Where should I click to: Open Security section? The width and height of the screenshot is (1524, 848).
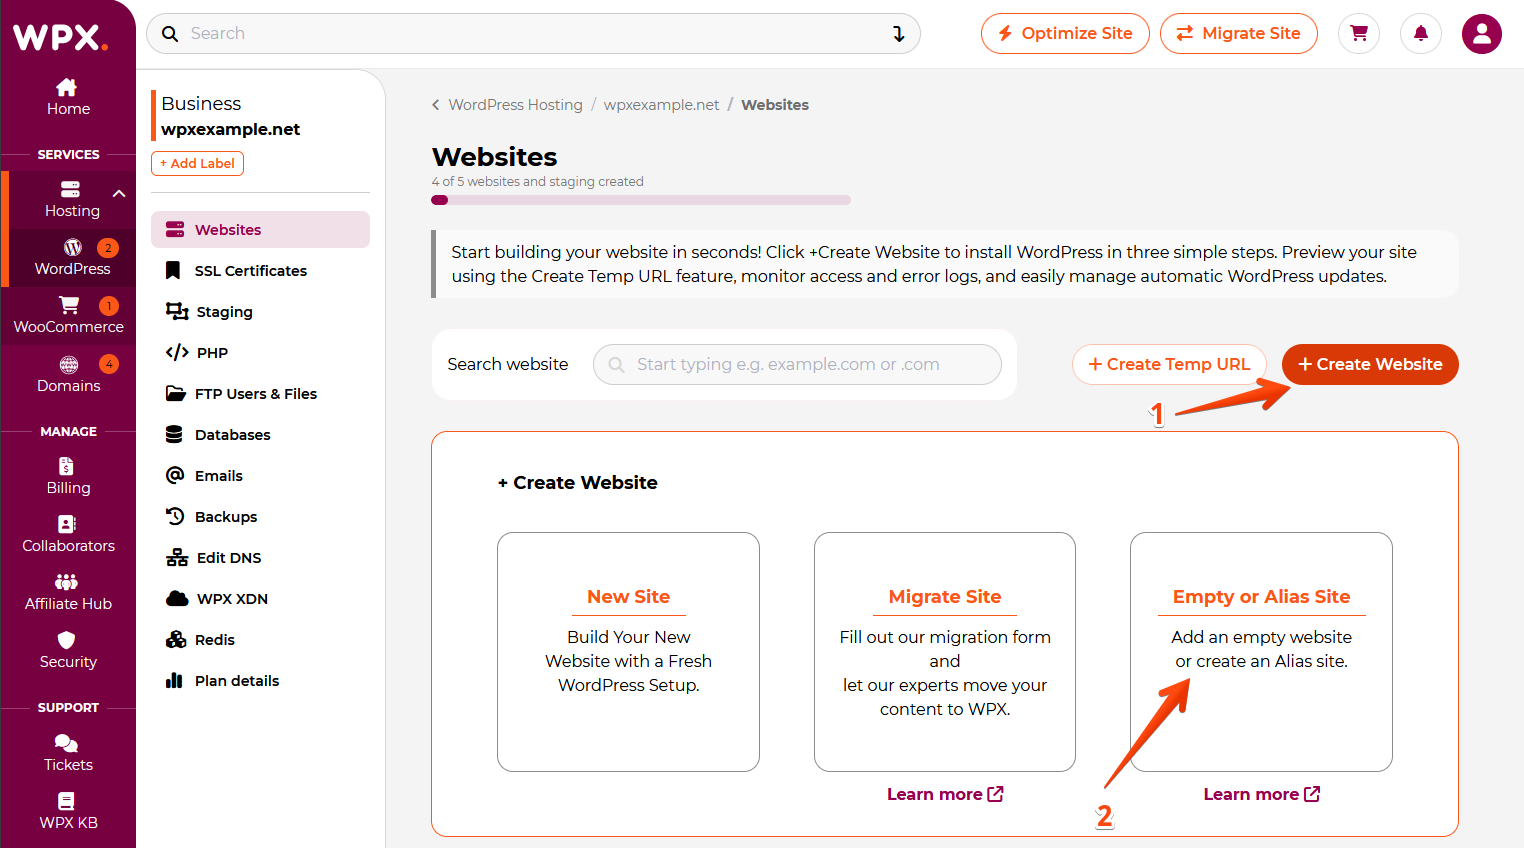pyautogui.click(x=68, y=650)
